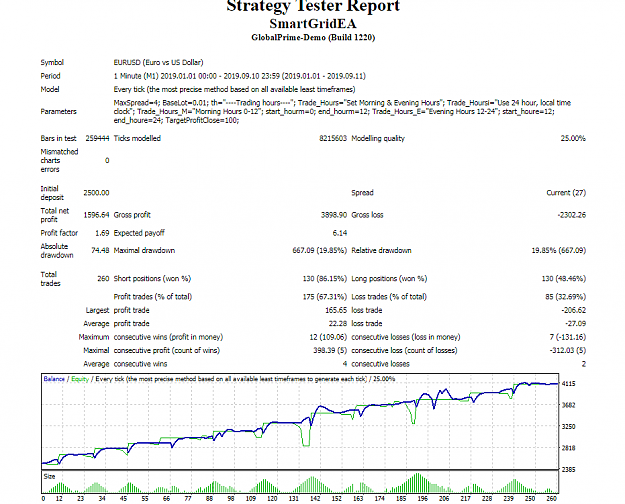
Task: Click the Total trades value 260
Action: [103, 279]
